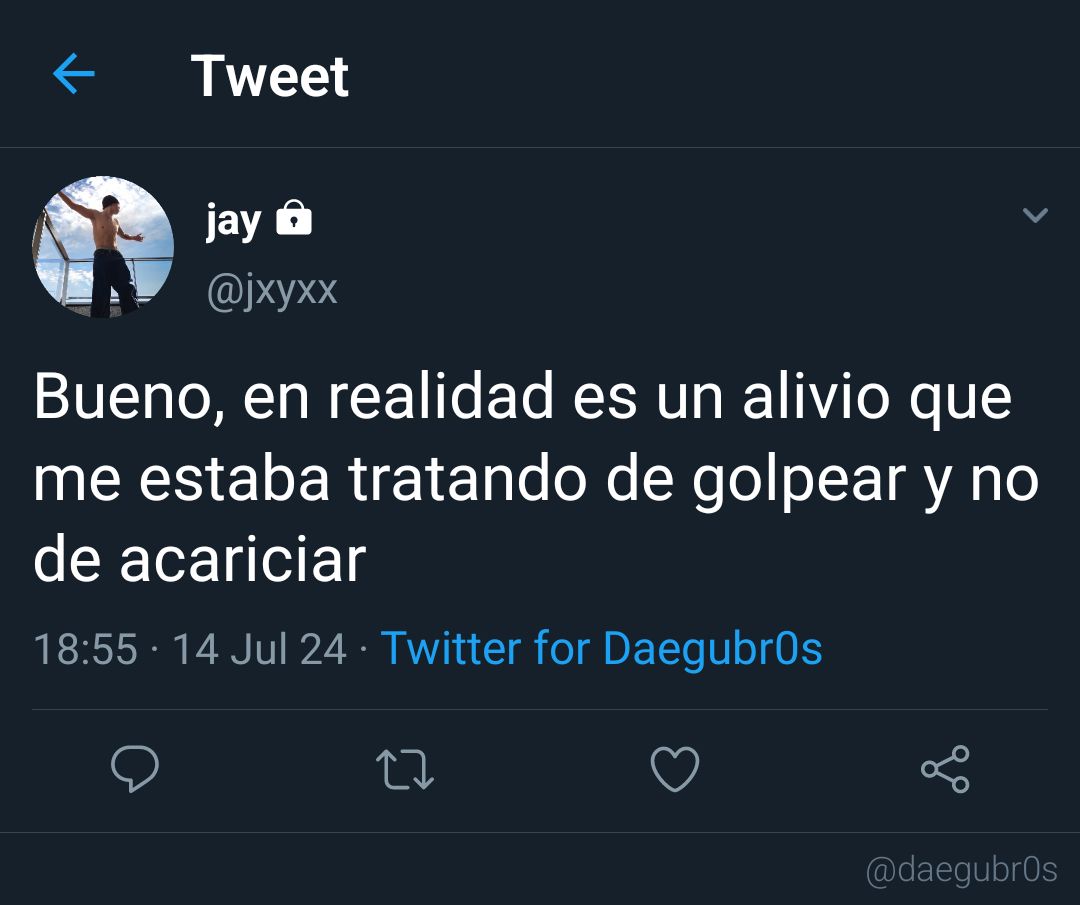Tap the reply speech bubble icon
Image resolution: width=1080 pixels, height=905 pixels.
click(x=135, y=768)
